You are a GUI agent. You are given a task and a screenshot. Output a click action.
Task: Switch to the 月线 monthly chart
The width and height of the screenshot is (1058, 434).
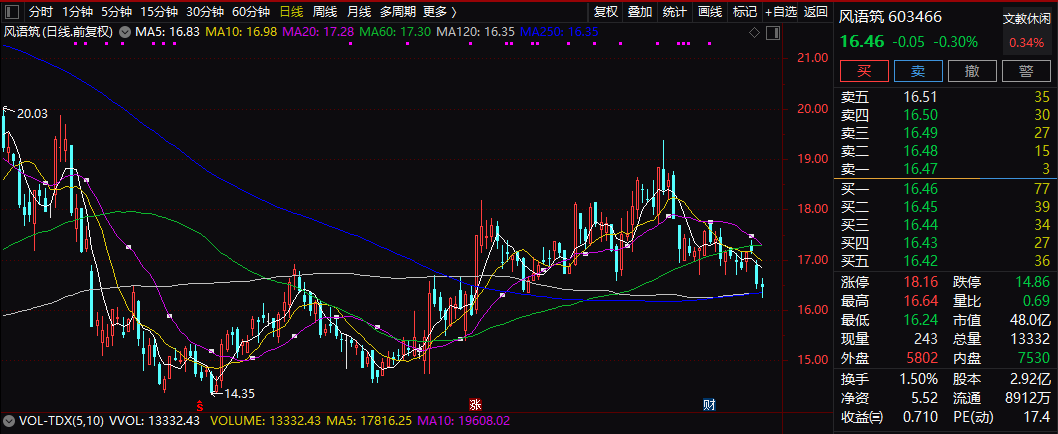[x=358, y=11]
